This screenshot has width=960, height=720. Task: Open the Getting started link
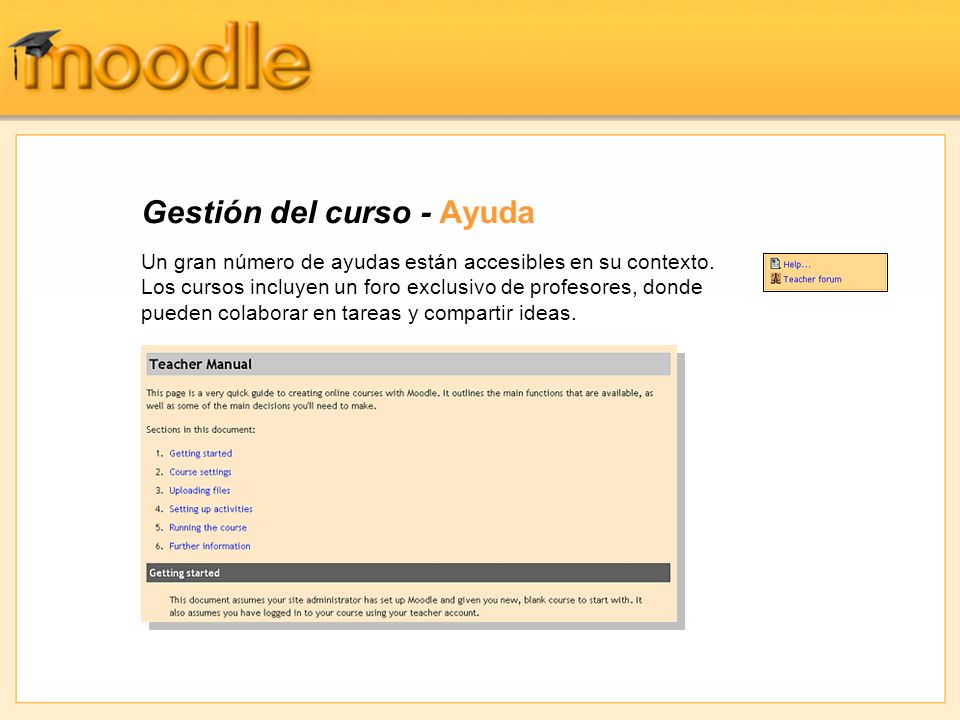click(x=200, y=454)
